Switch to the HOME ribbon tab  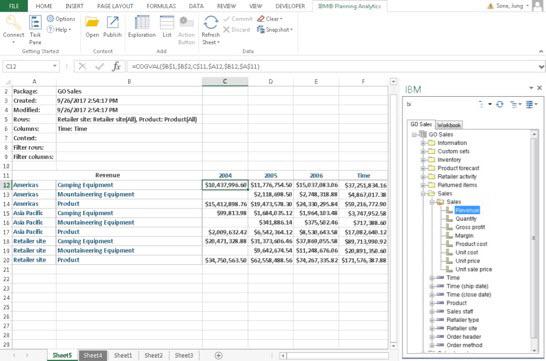point(44,6)
